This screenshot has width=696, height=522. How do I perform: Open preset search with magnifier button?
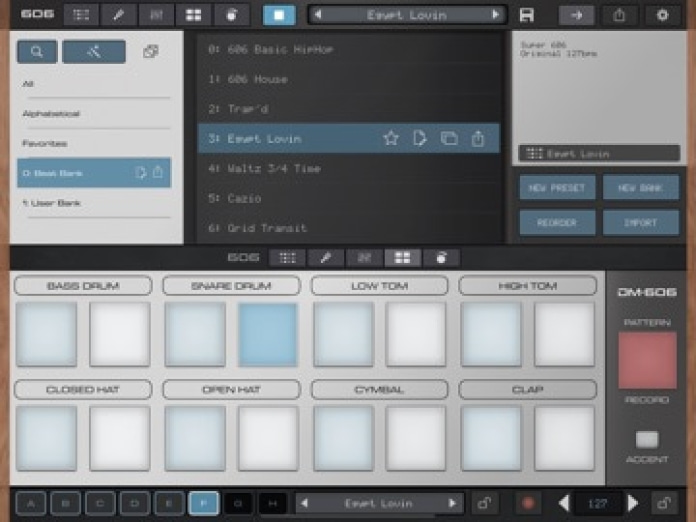coord(37,51)
